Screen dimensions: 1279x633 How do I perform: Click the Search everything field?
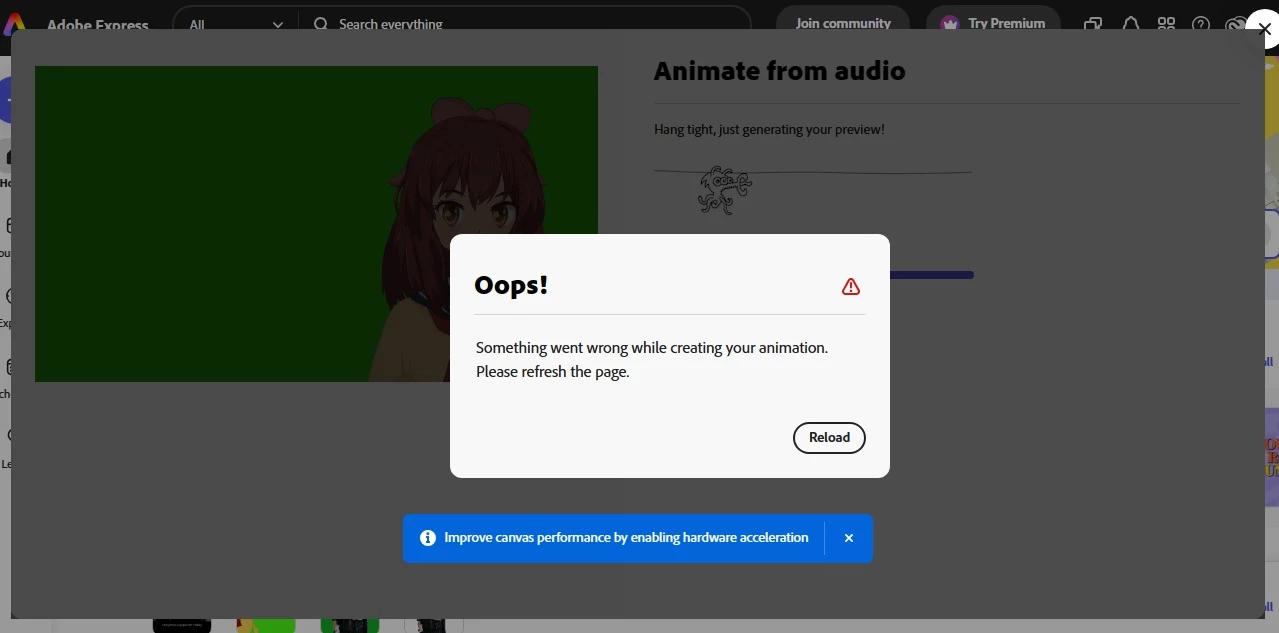pos(525,24)
